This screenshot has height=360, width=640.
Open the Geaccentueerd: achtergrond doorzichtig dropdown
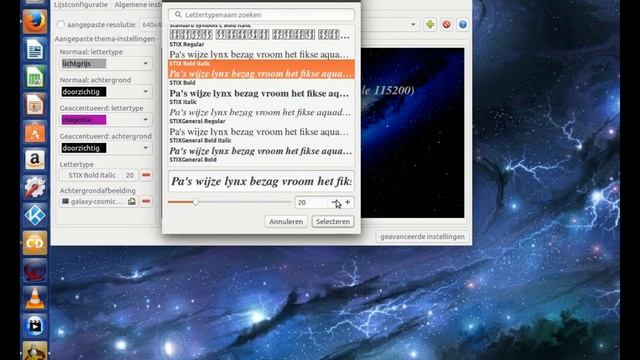pos(105,148)
